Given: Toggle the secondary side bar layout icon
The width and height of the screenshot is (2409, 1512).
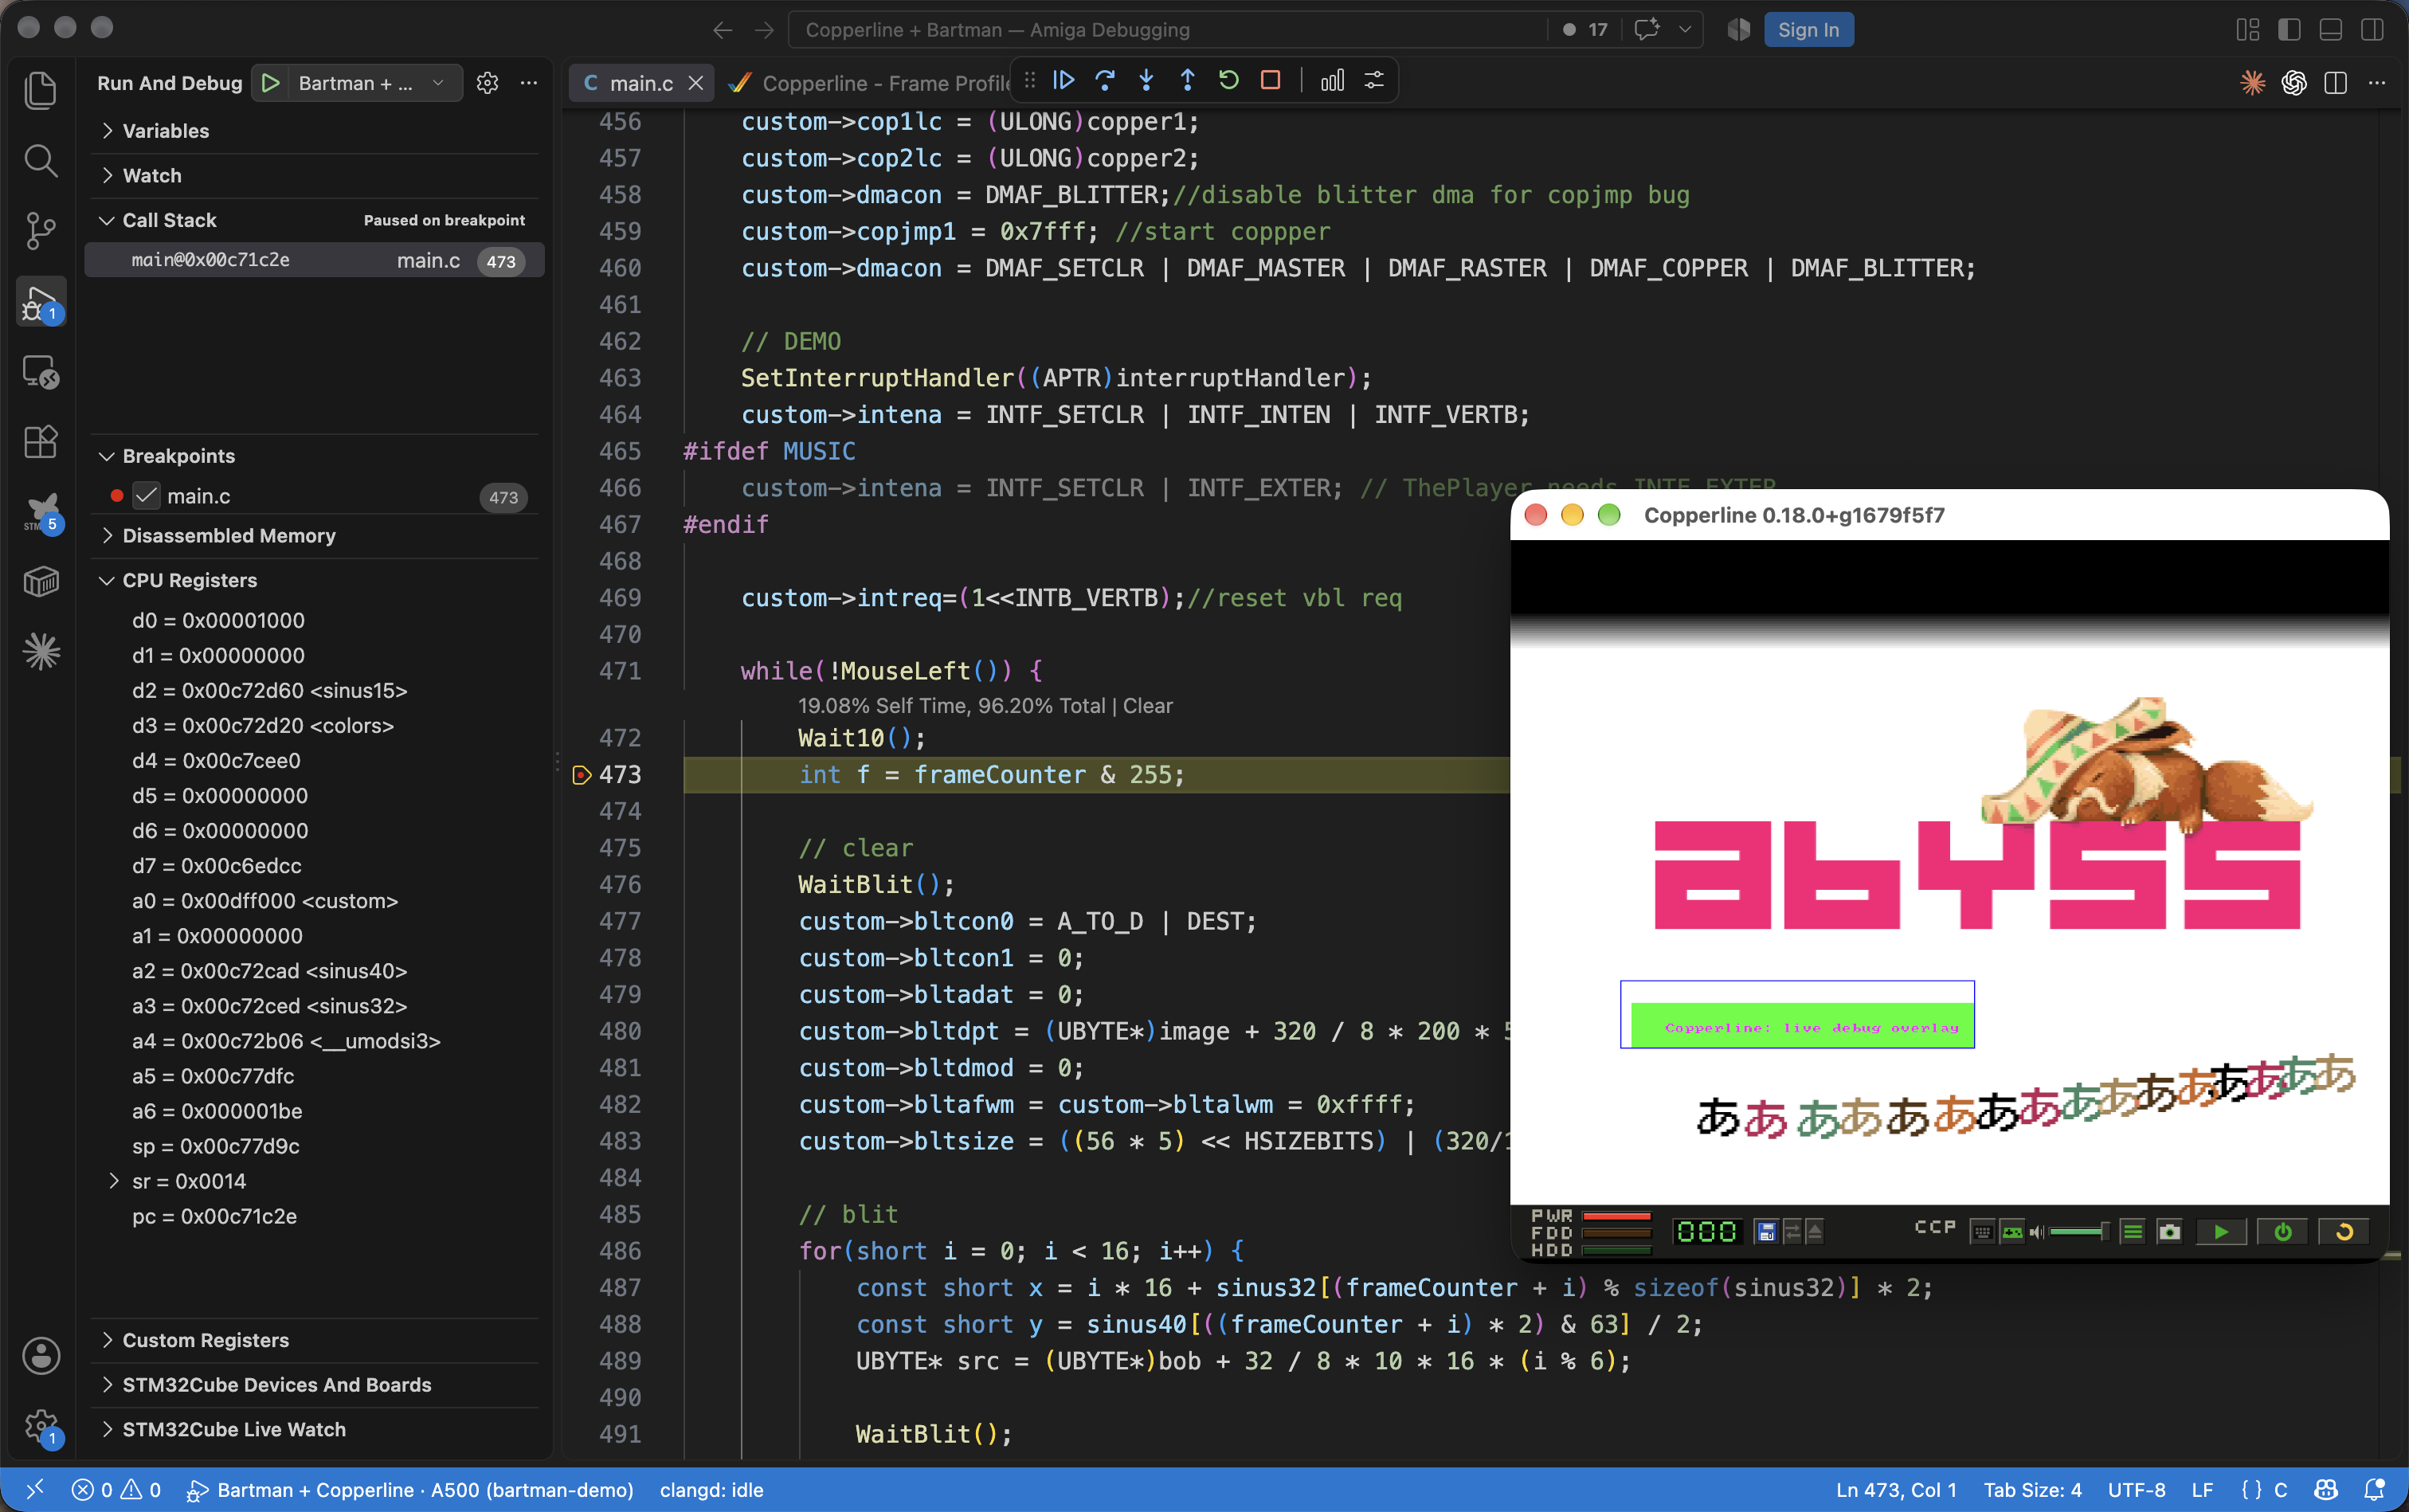Looking at the screenshot, I should [x=2372, y=30].
